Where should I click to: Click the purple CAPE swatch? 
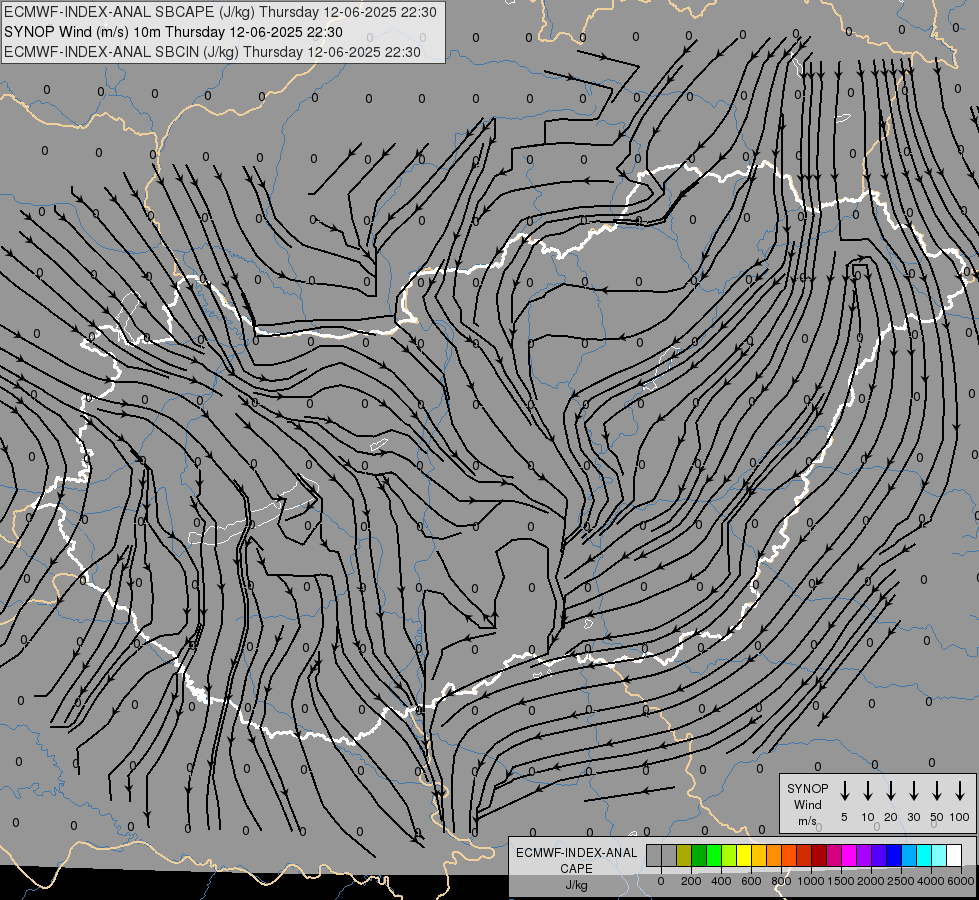pos(864,855)
